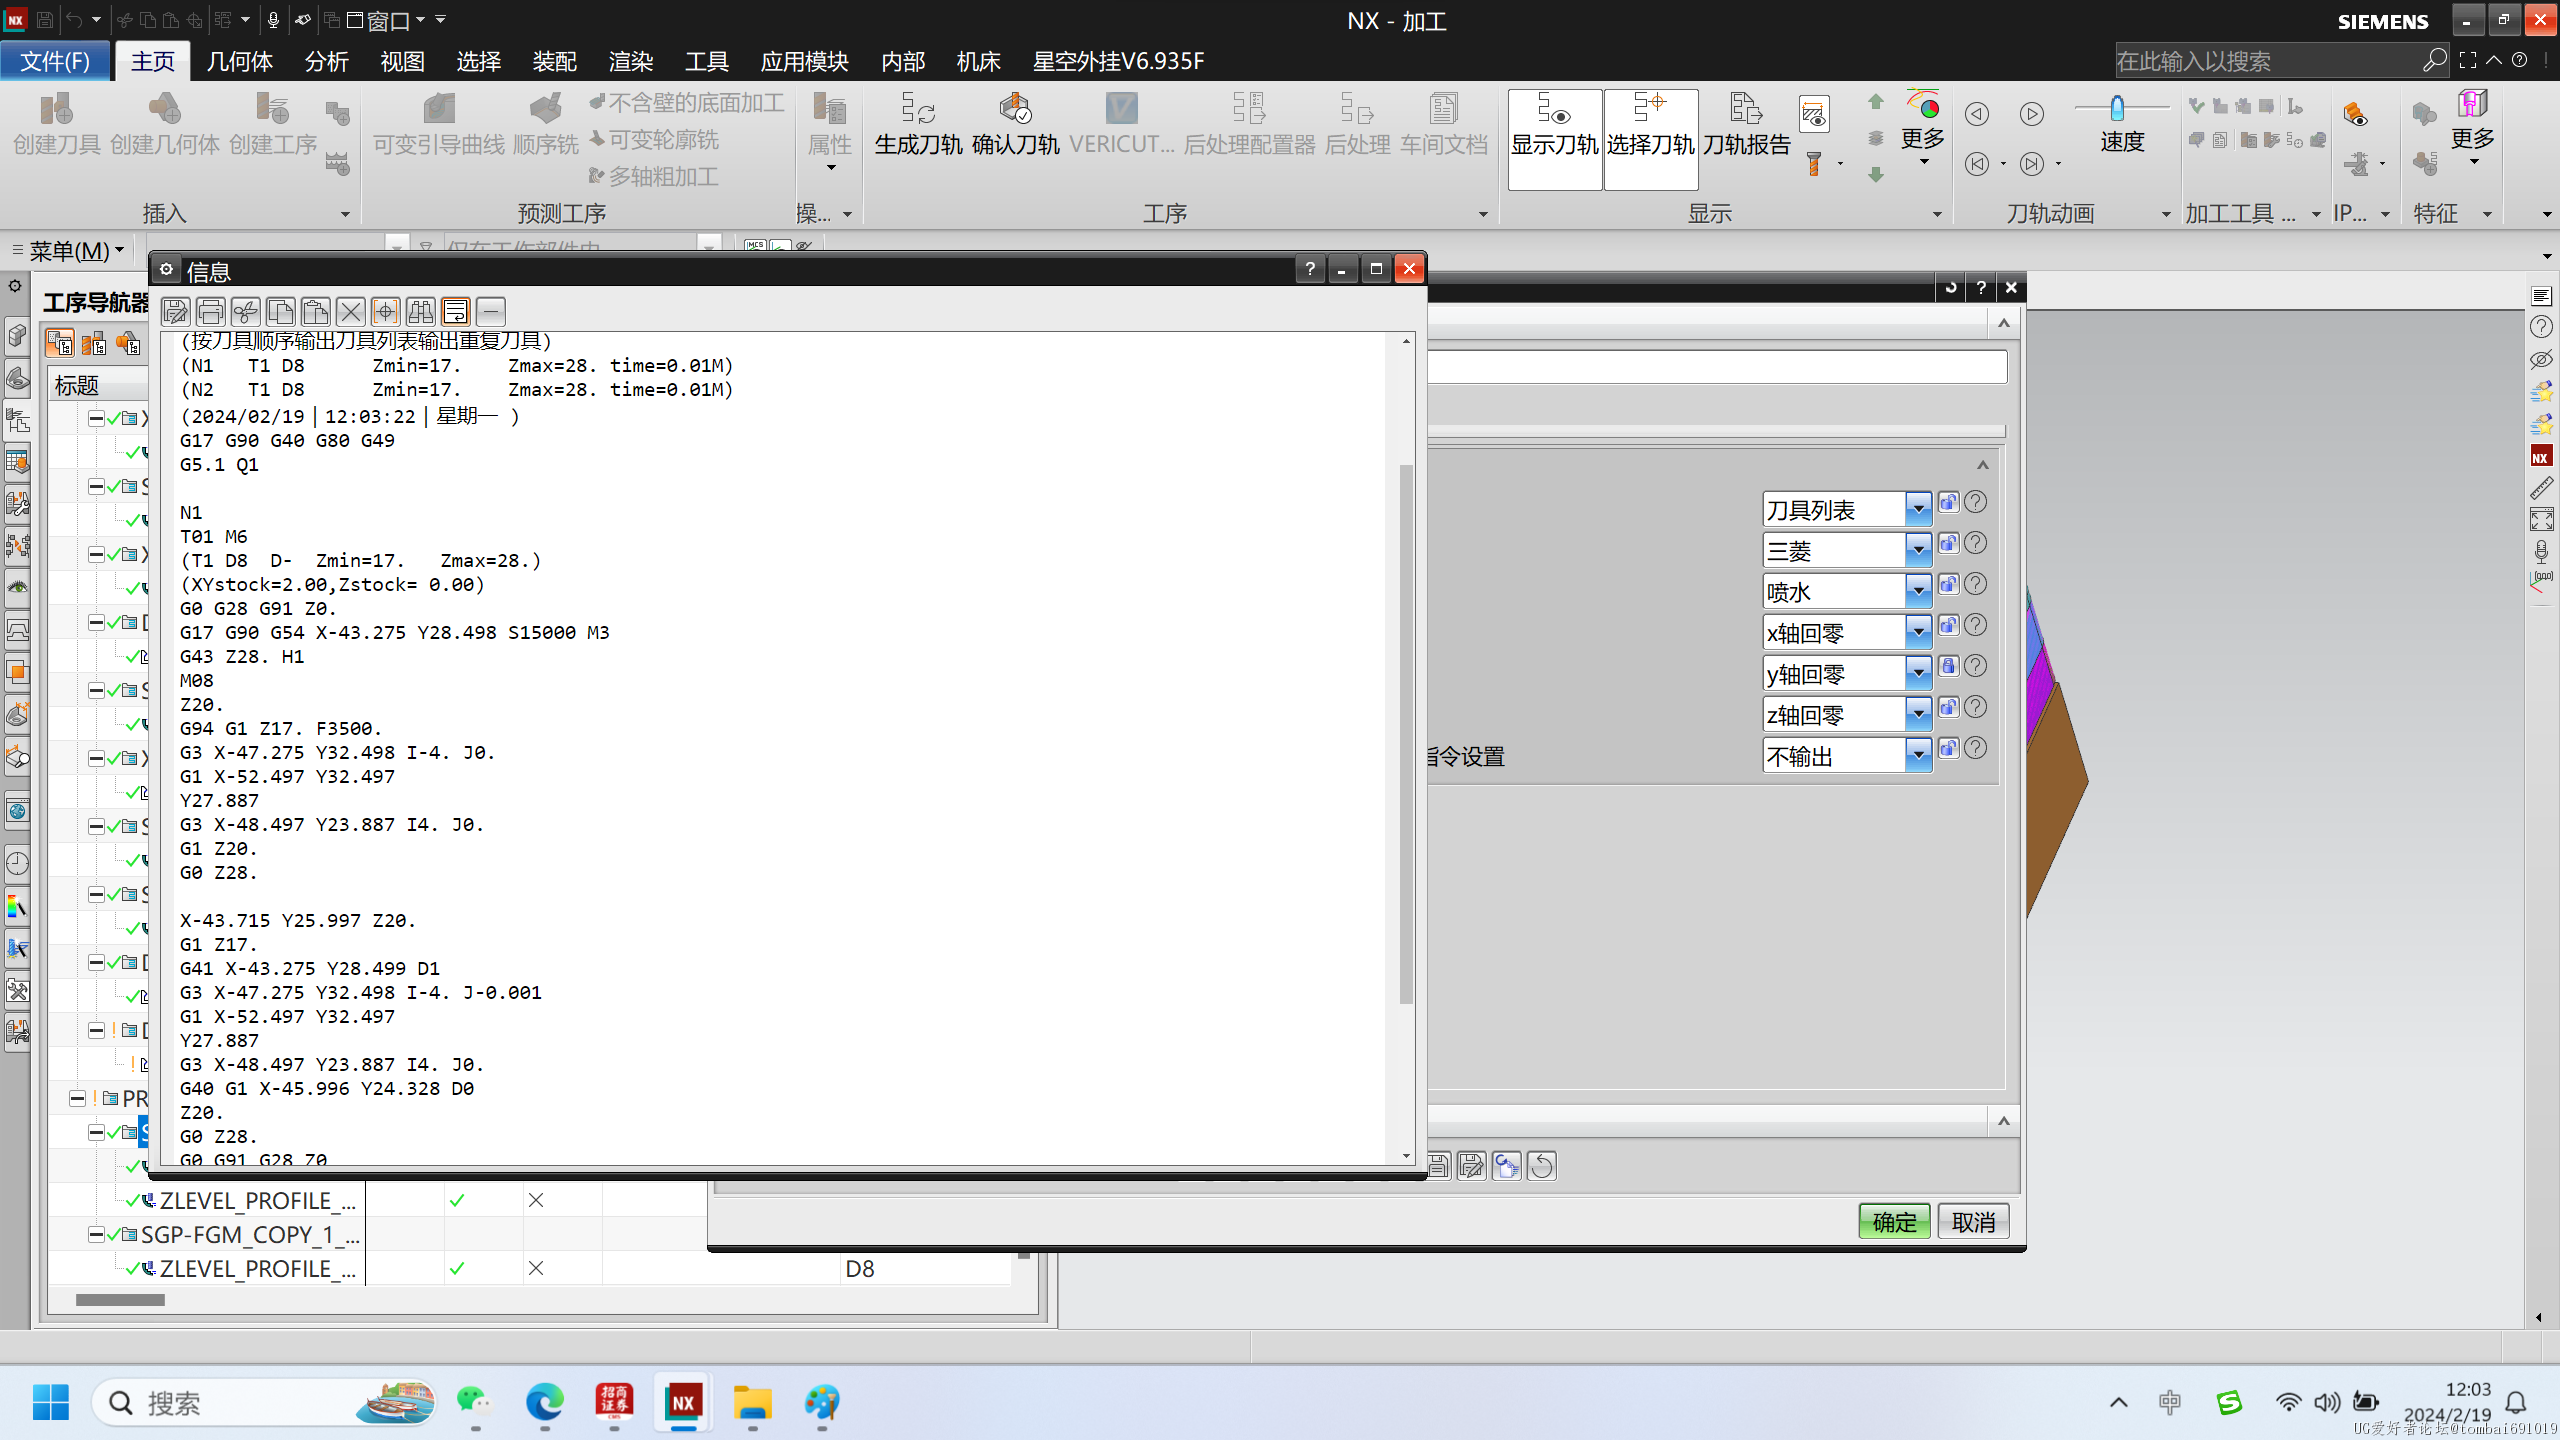The image size is (2560, 1440).
Task: Open 星空外挂V6.935F ribbon tab
Action: tap(1118, 61)
